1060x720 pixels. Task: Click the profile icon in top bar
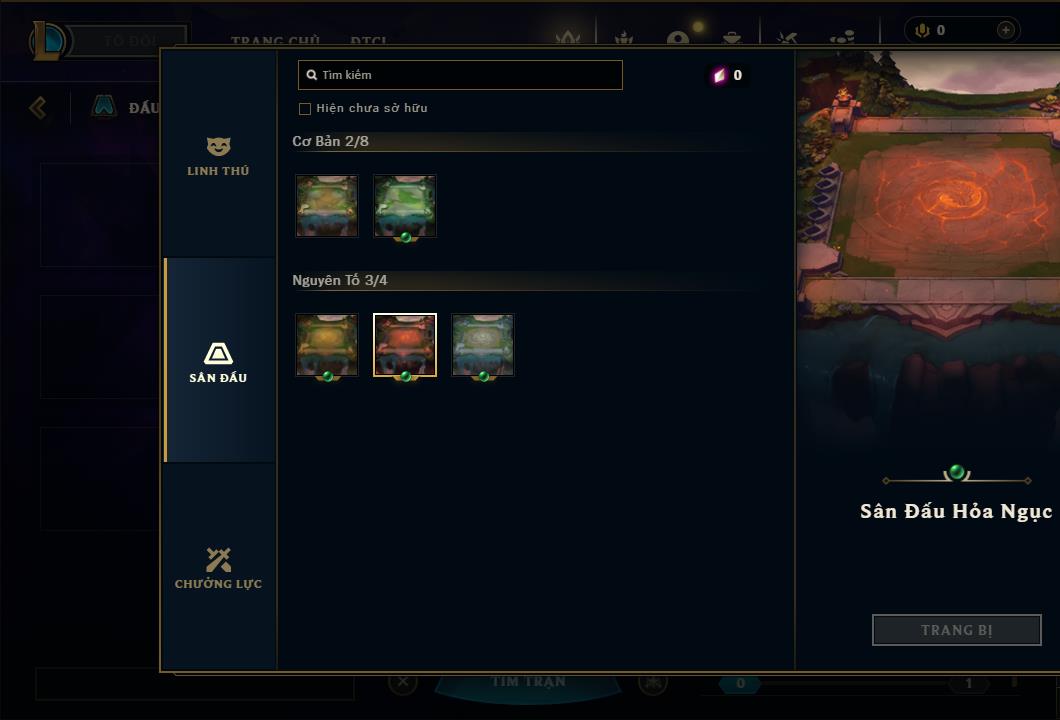click(678, 38)
